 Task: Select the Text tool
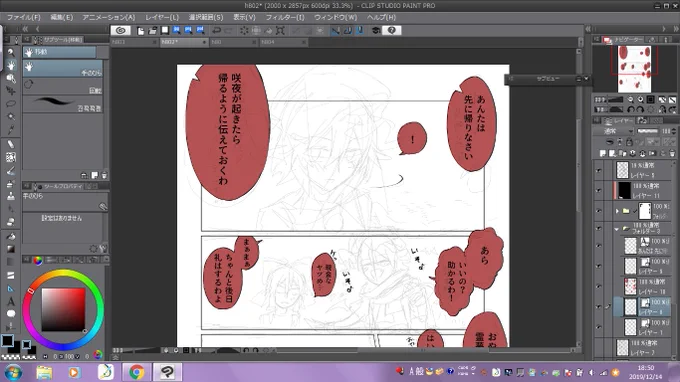point(11,301)
